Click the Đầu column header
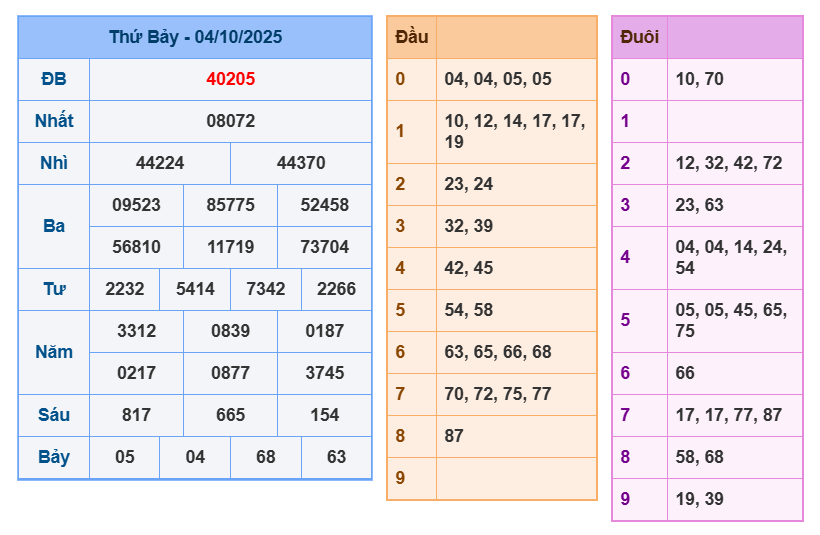The image size is (820, 535). [x=412, y=37]
